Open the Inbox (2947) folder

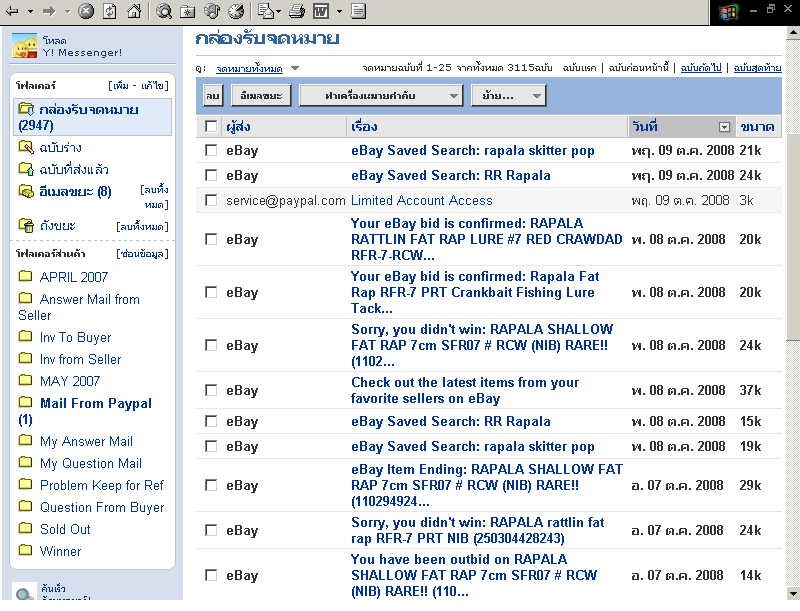tap(92, 117)
